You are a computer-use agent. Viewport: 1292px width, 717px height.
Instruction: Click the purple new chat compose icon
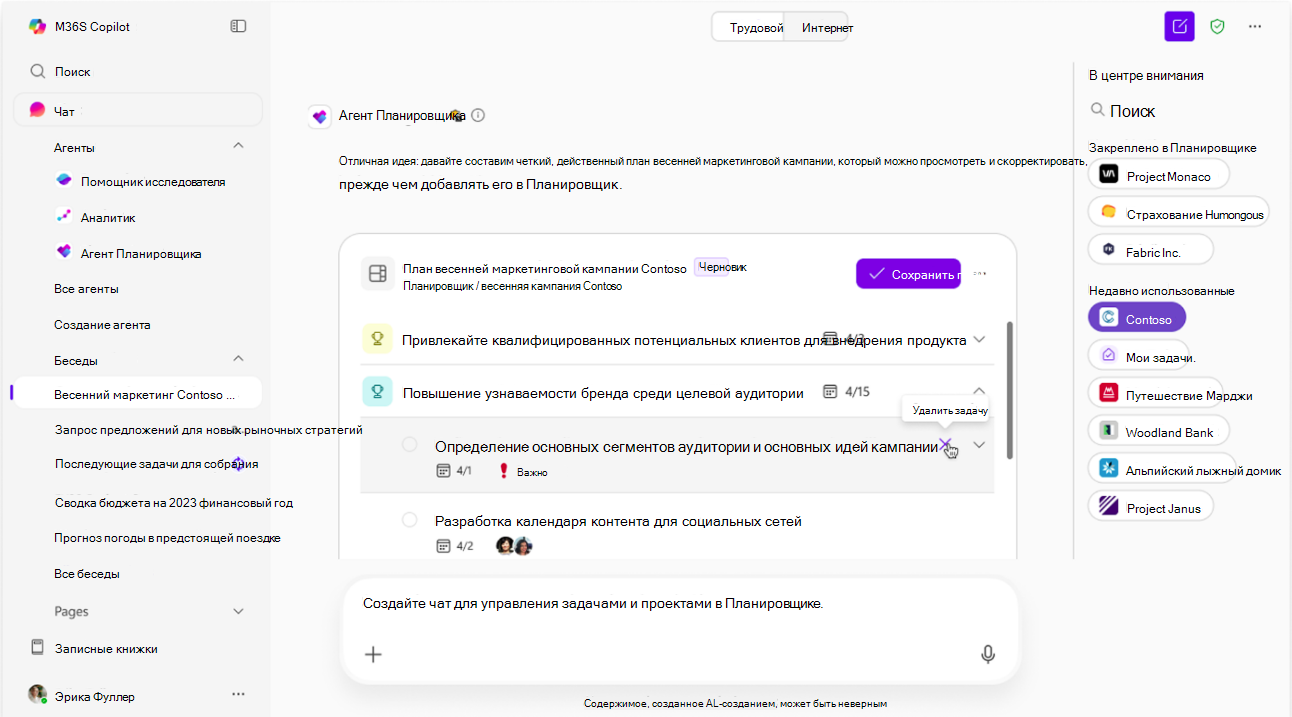(1180, 27)
